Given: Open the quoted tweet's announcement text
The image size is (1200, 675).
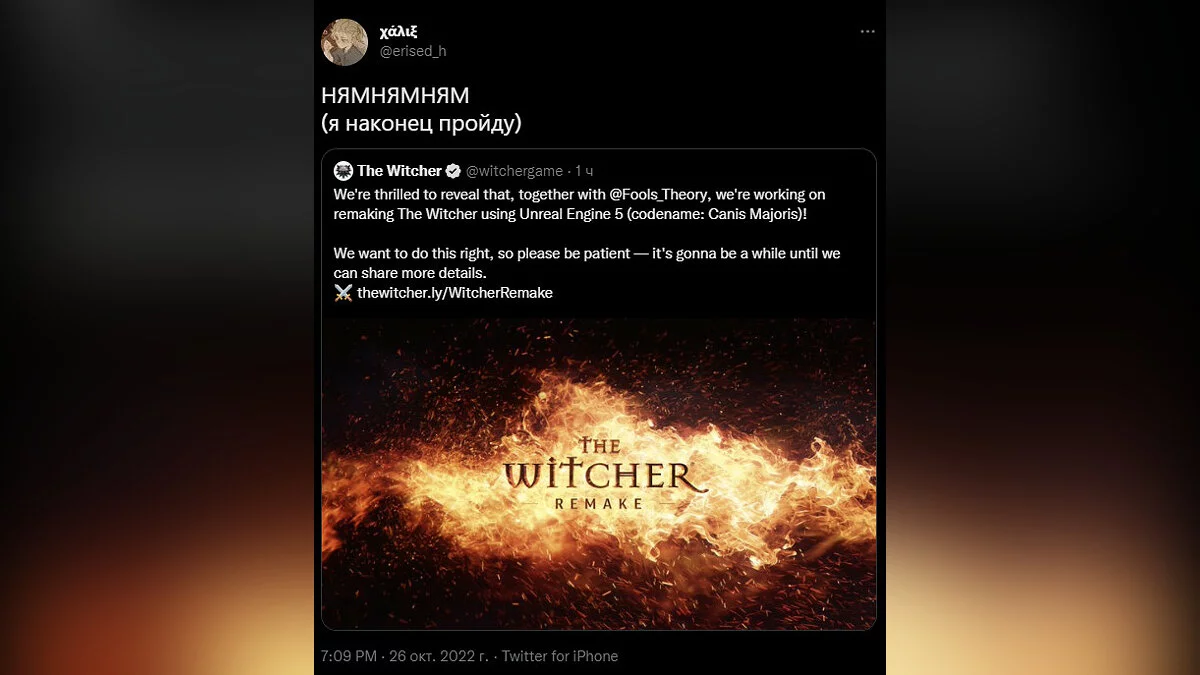Looking at the screenshot, I should click(x=586, y=233).
